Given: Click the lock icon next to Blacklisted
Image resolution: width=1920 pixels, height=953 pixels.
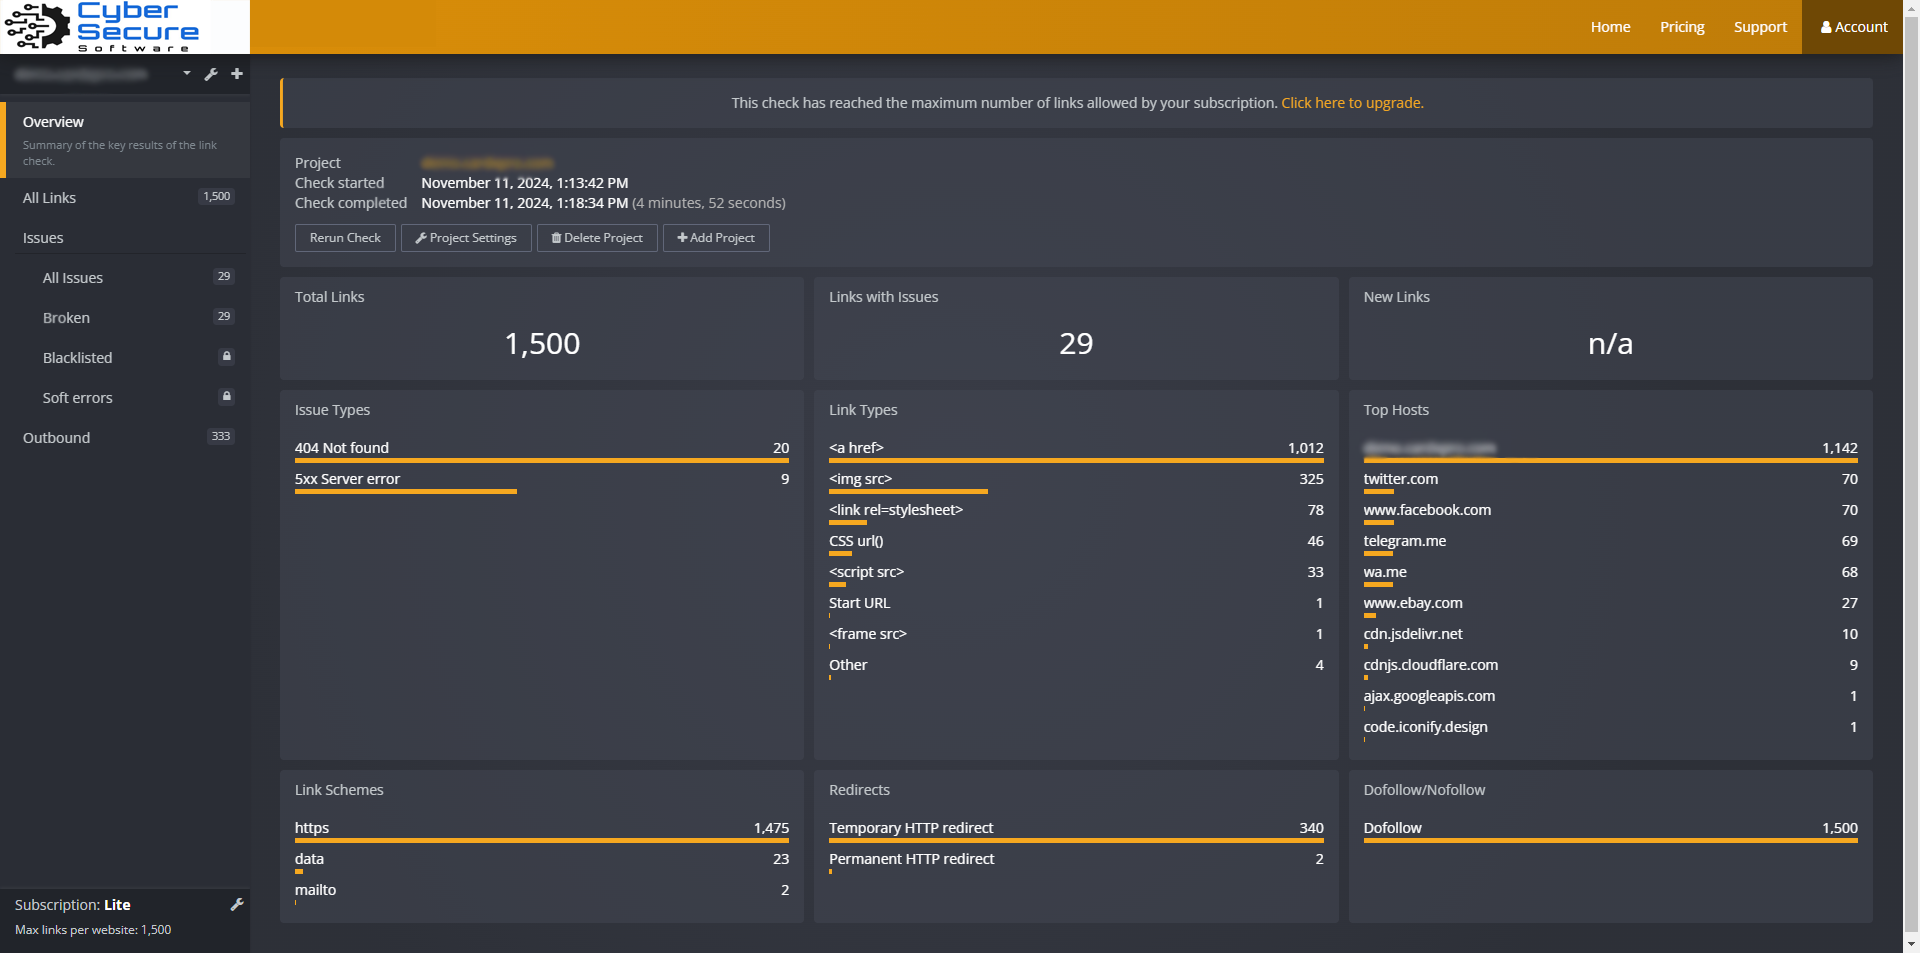Looking at the screenshot, I should [227, 356].
